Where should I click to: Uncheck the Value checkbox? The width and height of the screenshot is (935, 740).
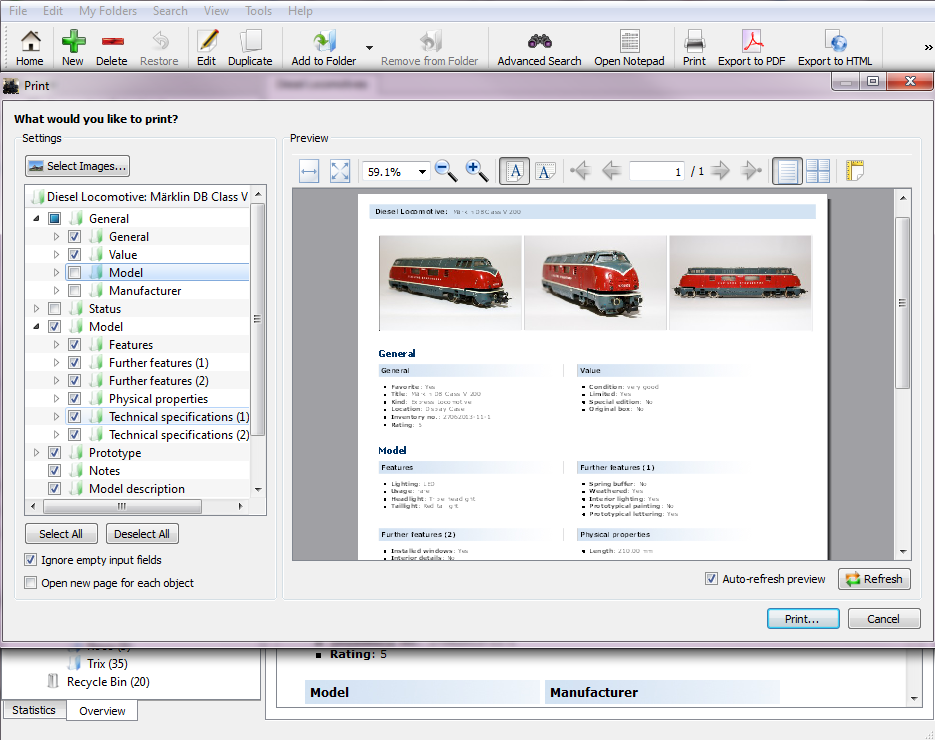pos(75,255)
